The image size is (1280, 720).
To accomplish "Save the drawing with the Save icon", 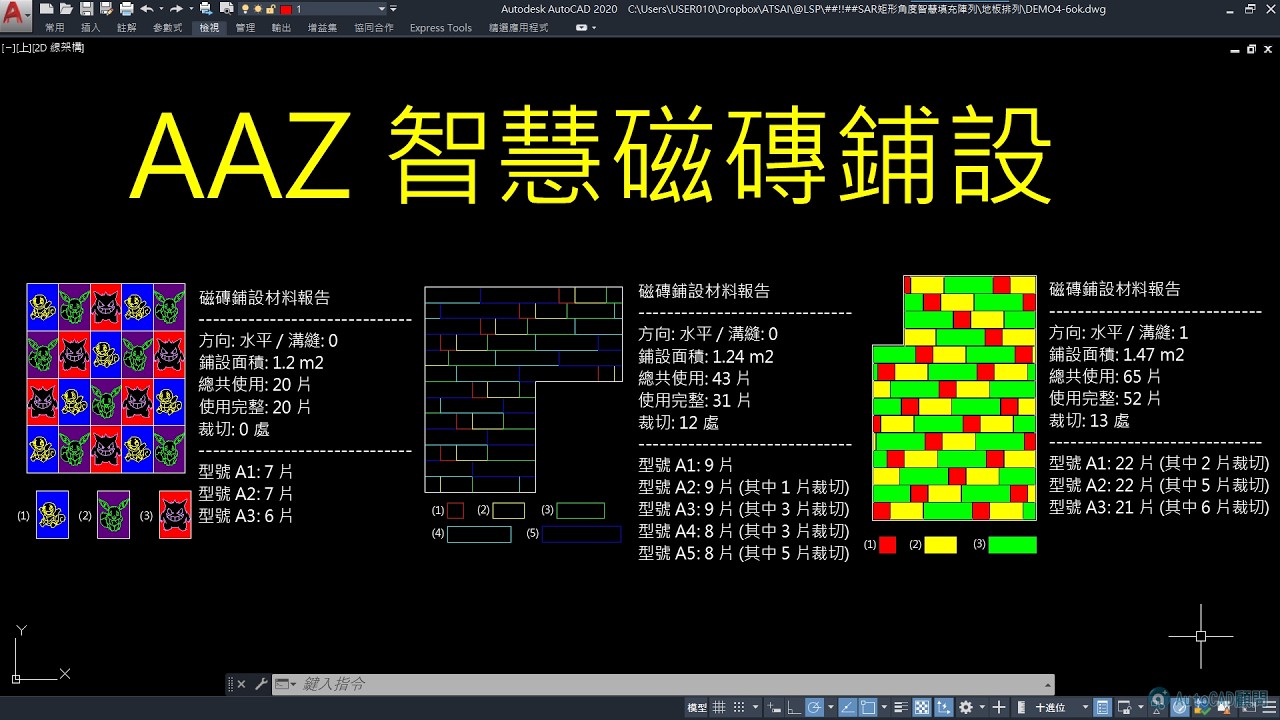I will [x=87, y=8].
